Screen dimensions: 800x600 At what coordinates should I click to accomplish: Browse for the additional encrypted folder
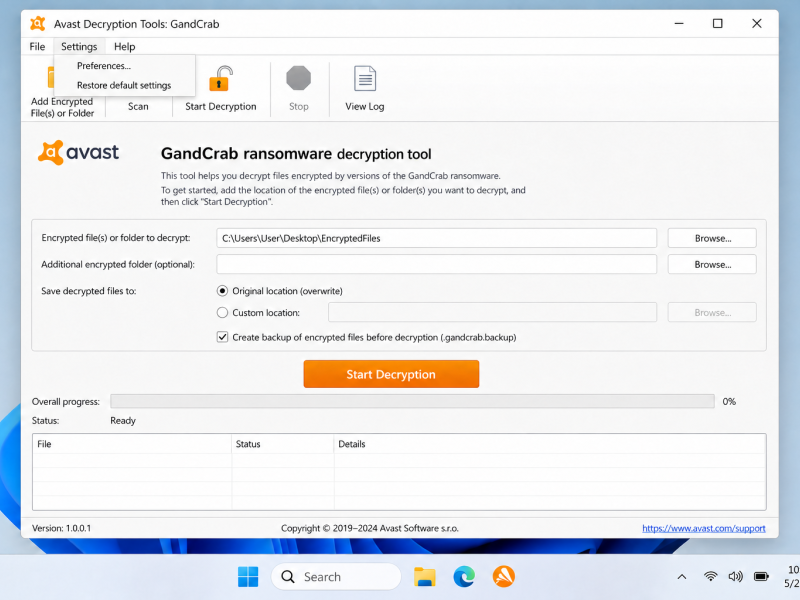pyautogui.click(x=712, y=264)
